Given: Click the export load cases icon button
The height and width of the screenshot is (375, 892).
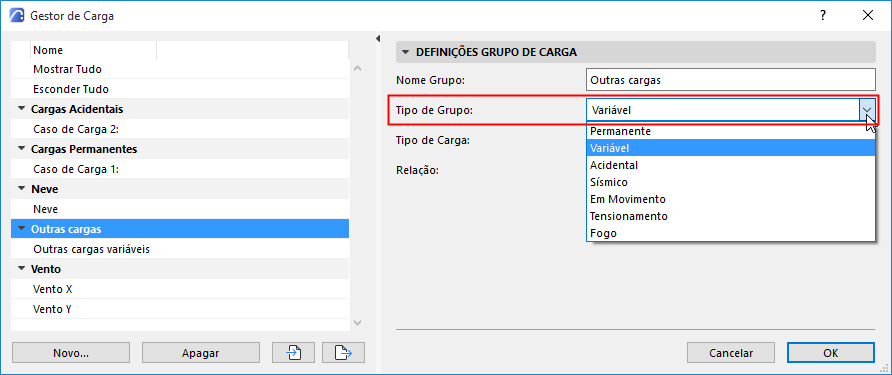Looking at the screenshot, I should [x=343, y=353].
